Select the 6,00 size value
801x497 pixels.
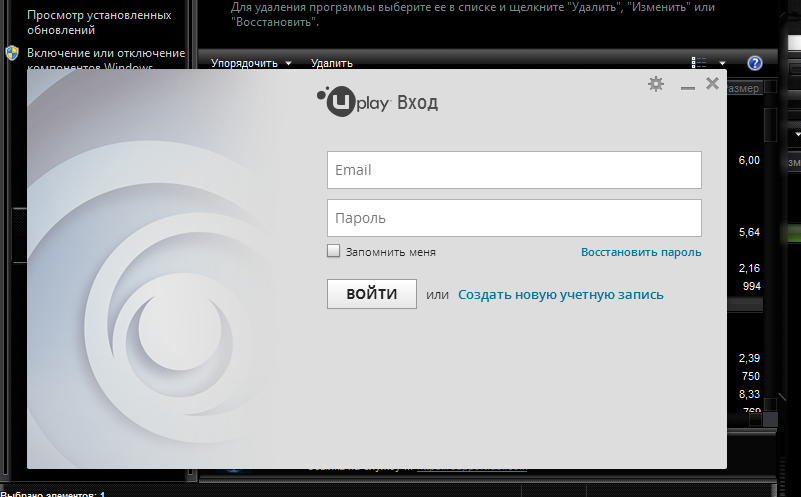pyautogui.click(x=749, y=160)
